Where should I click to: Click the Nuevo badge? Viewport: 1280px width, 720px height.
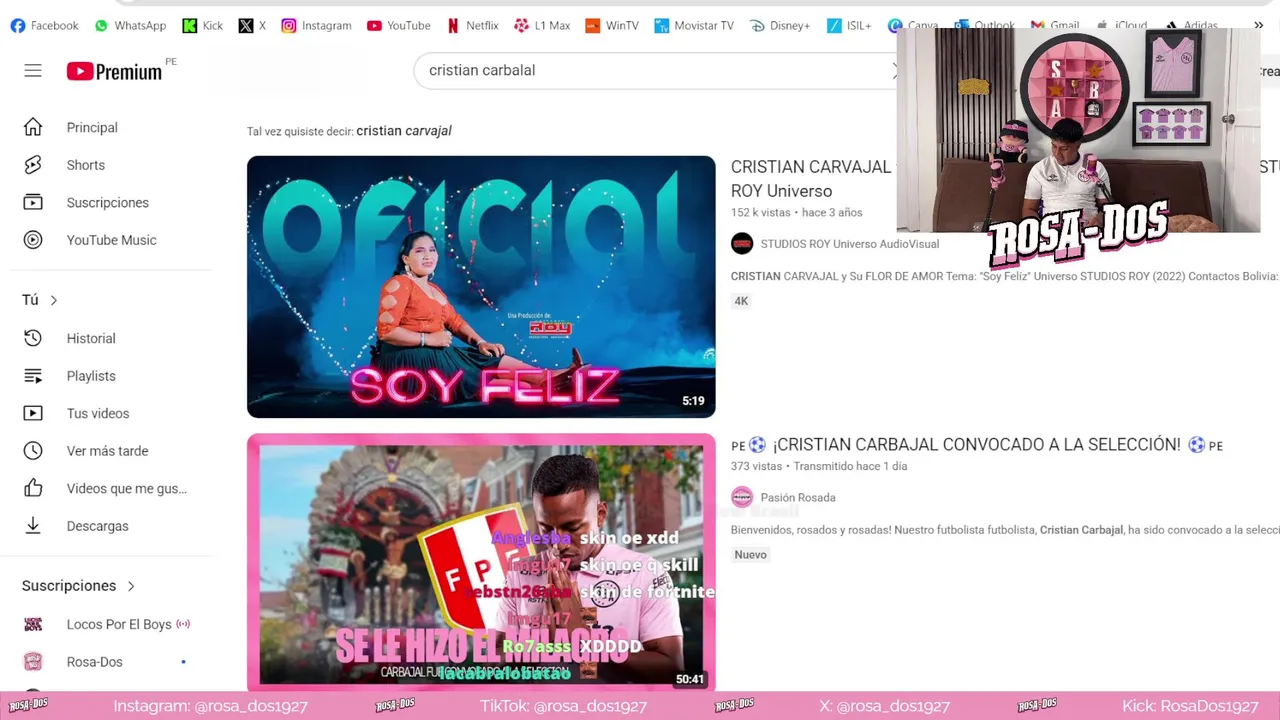click(751, 555)
